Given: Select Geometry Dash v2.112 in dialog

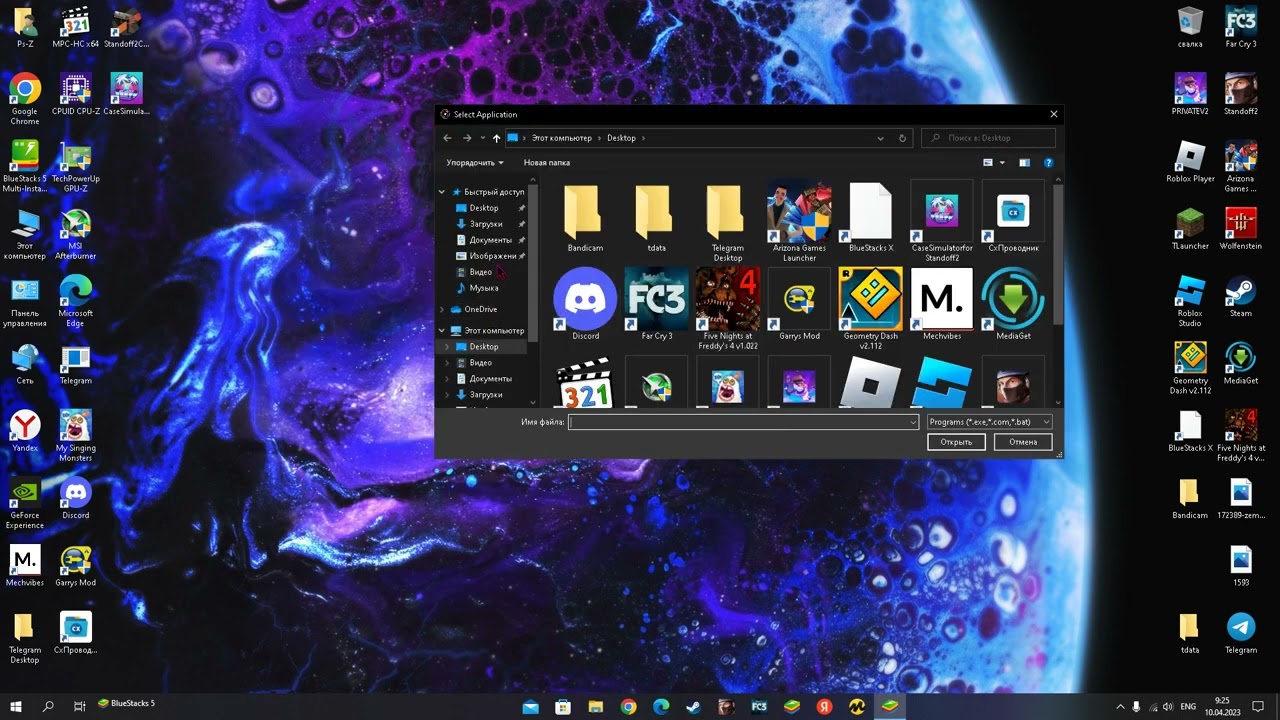Looking at the screenshot, I should pos(870,309).
